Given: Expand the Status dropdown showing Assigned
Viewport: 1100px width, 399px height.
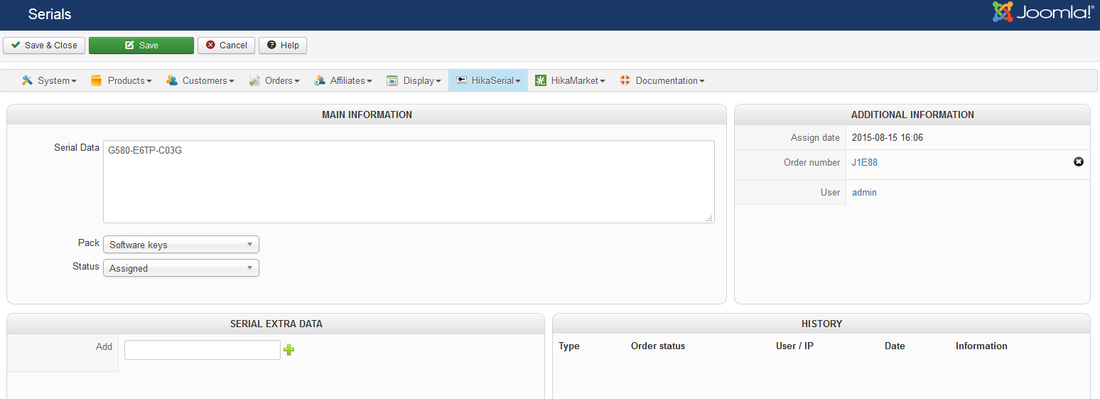Looking at the screenshot, I should tap(181, 268).
